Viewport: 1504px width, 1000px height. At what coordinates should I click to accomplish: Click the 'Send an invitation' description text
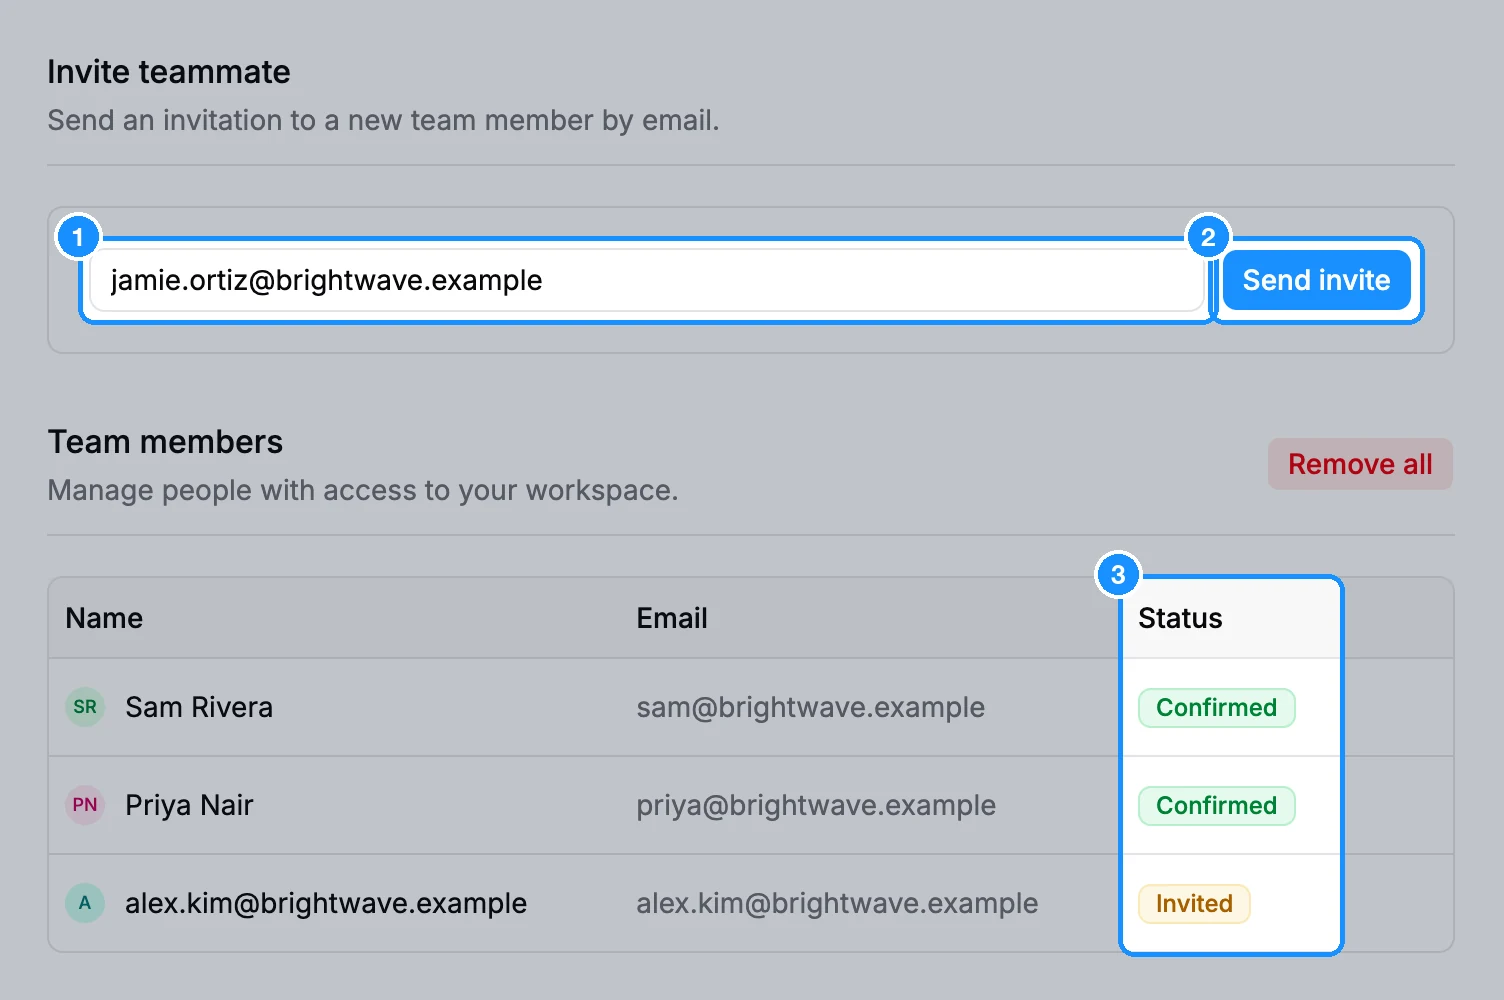pyautogui.click(x=383, y=120)
